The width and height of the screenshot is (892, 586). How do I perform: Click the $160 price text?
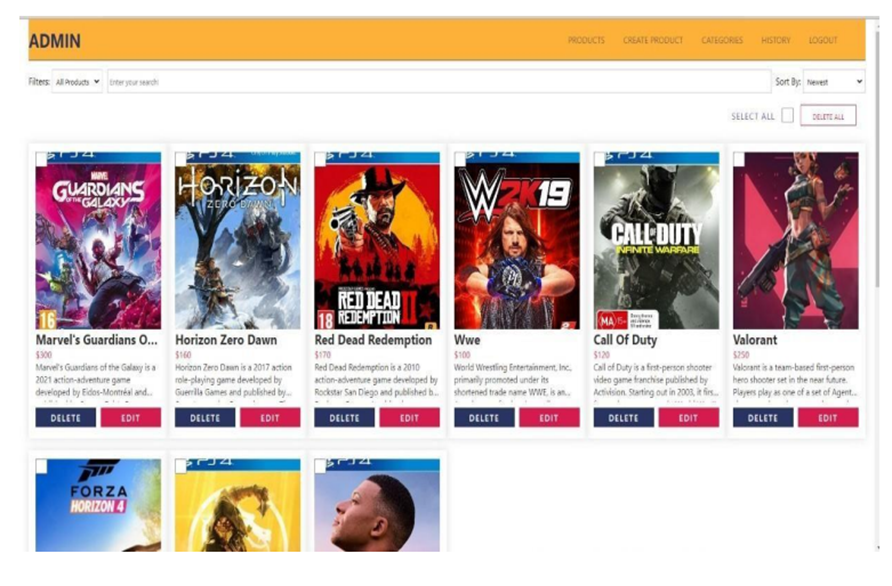[x=183, y=354]
